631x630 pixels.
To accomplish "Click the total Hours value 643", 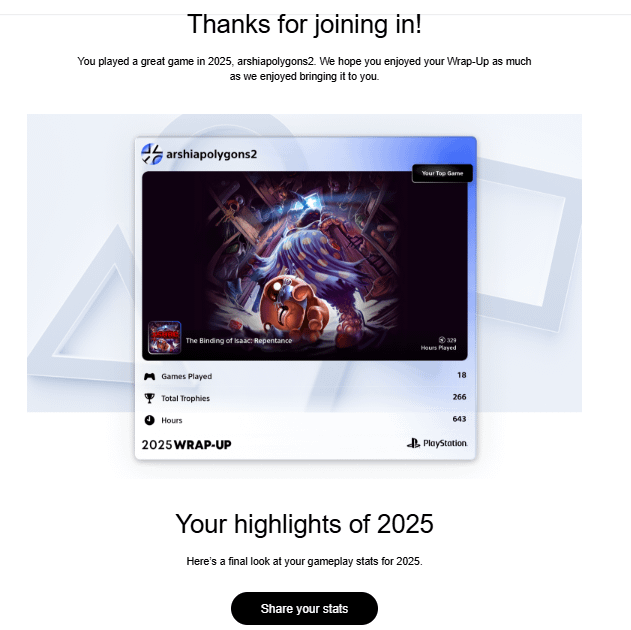I will pos(459,419).
